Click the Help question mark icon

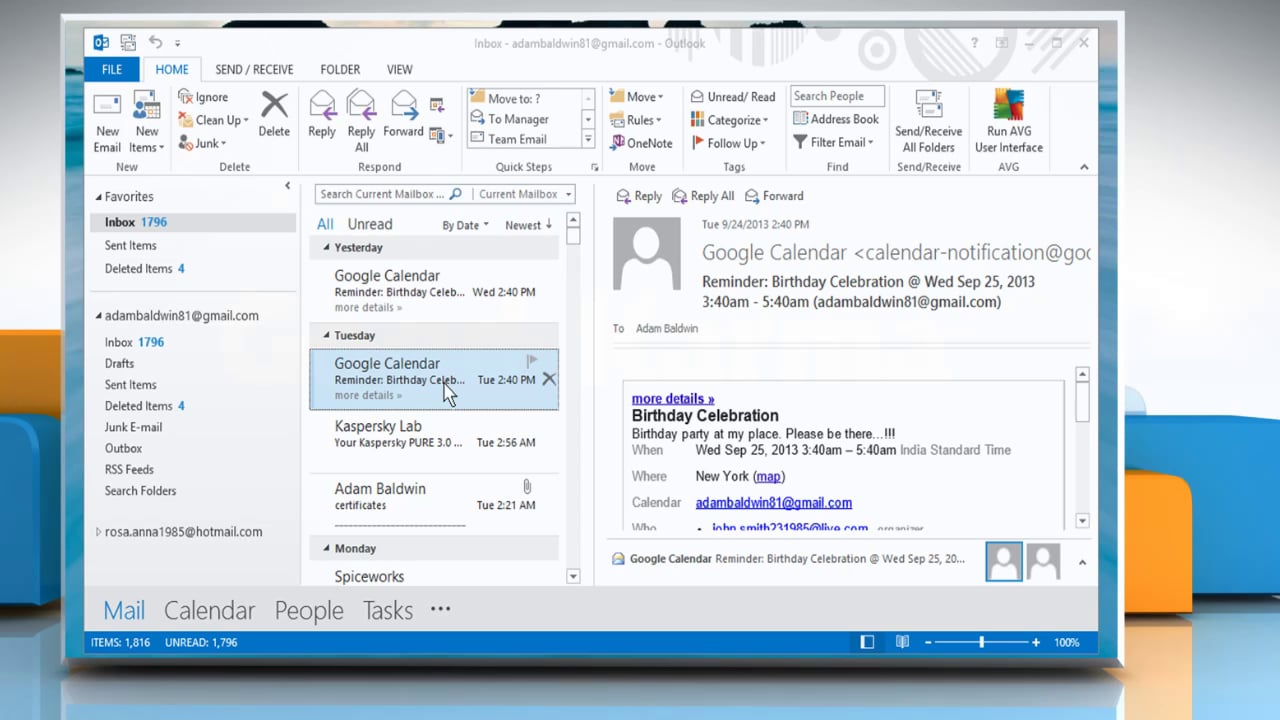tap(974, 43)
